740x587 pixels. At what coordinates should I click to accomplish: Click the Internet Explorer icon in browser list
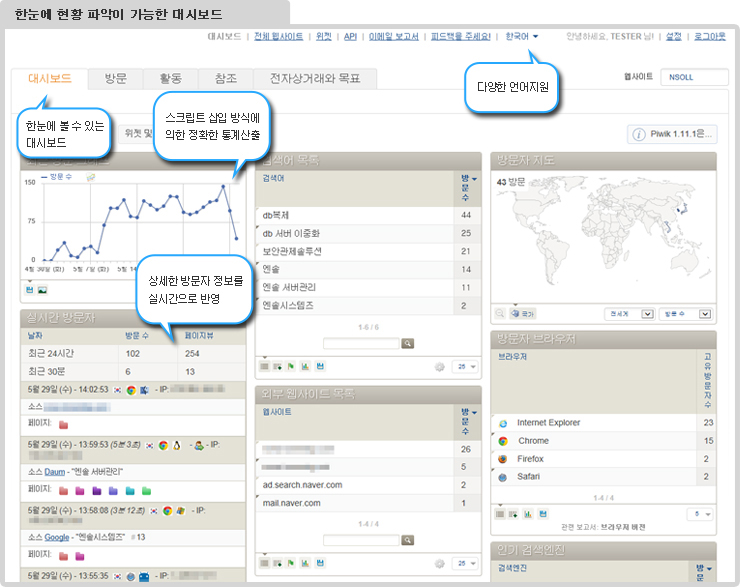tap(503, 423)
